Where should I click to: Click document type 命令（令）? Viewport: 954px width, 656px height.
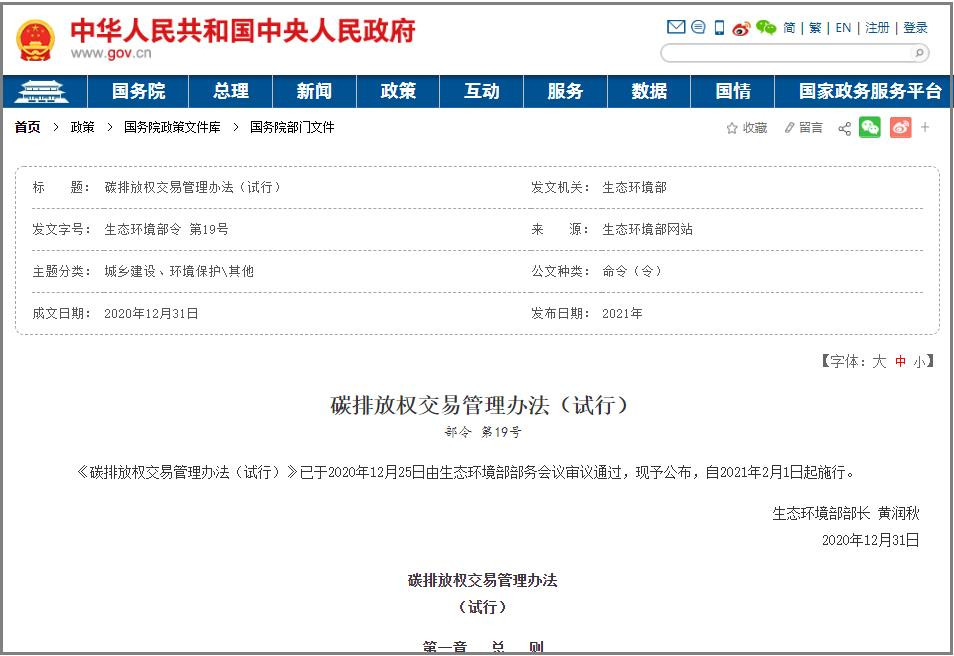pos(633,271)
